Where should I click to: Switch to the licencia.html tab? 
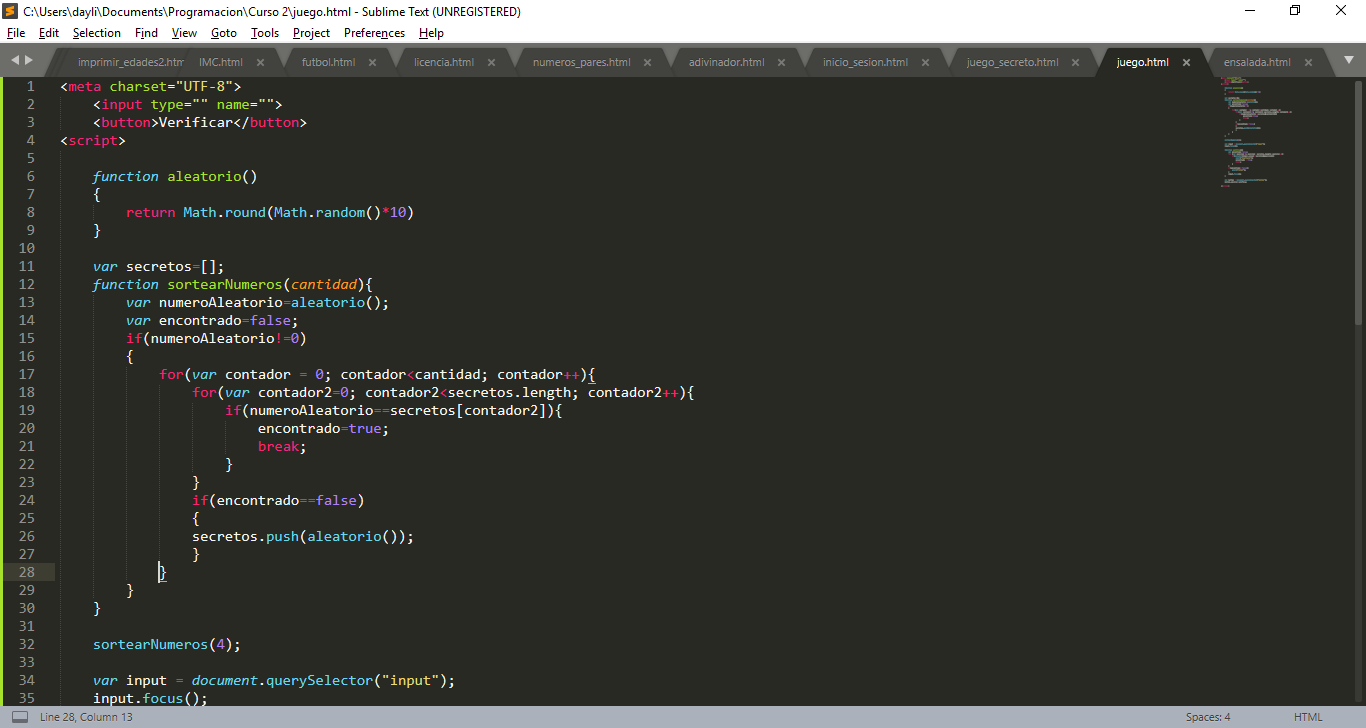point(444,62)
